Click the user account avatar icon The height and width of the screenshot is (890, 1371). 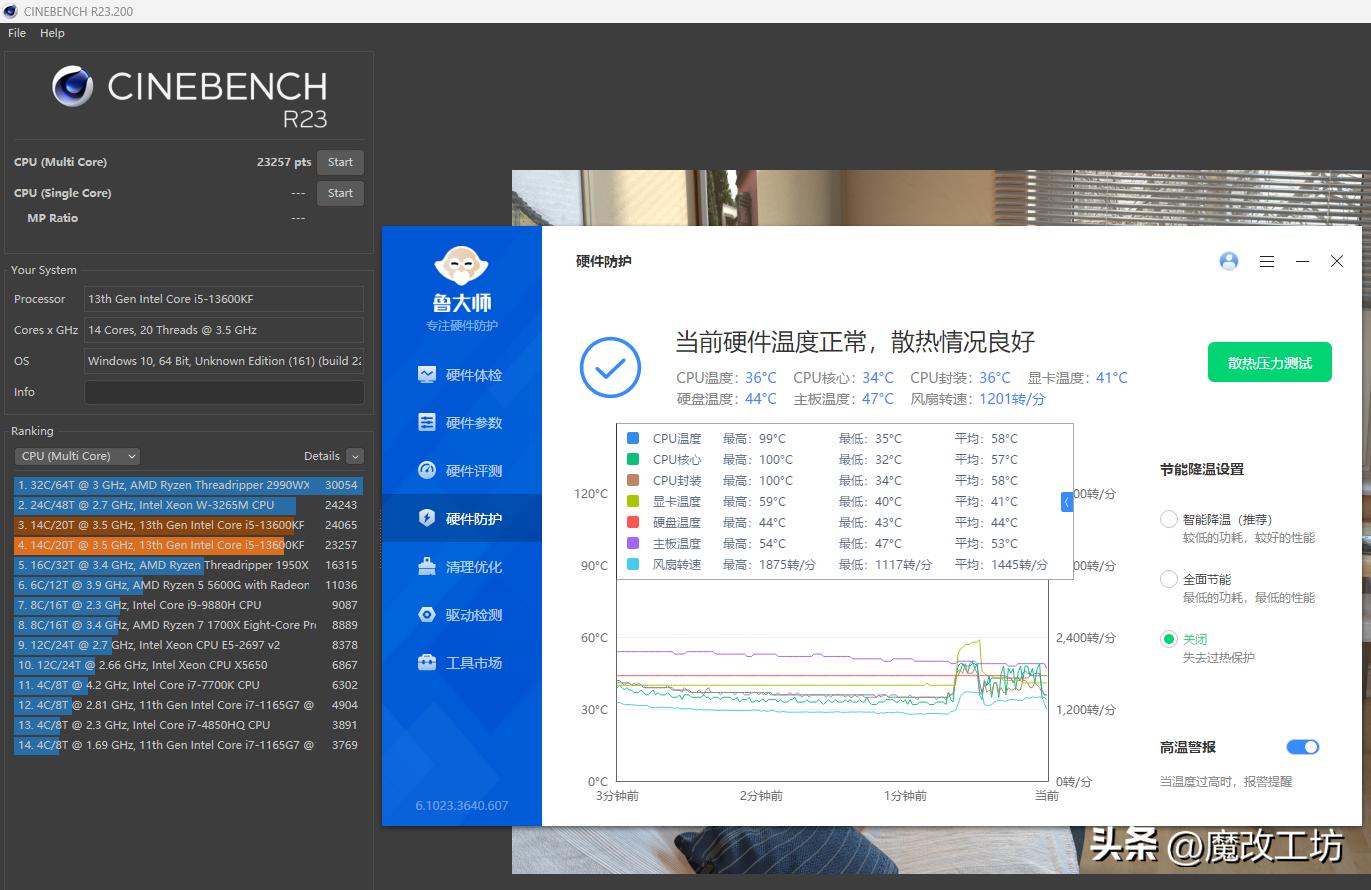pyautogui.click(x=1228, y=261)
